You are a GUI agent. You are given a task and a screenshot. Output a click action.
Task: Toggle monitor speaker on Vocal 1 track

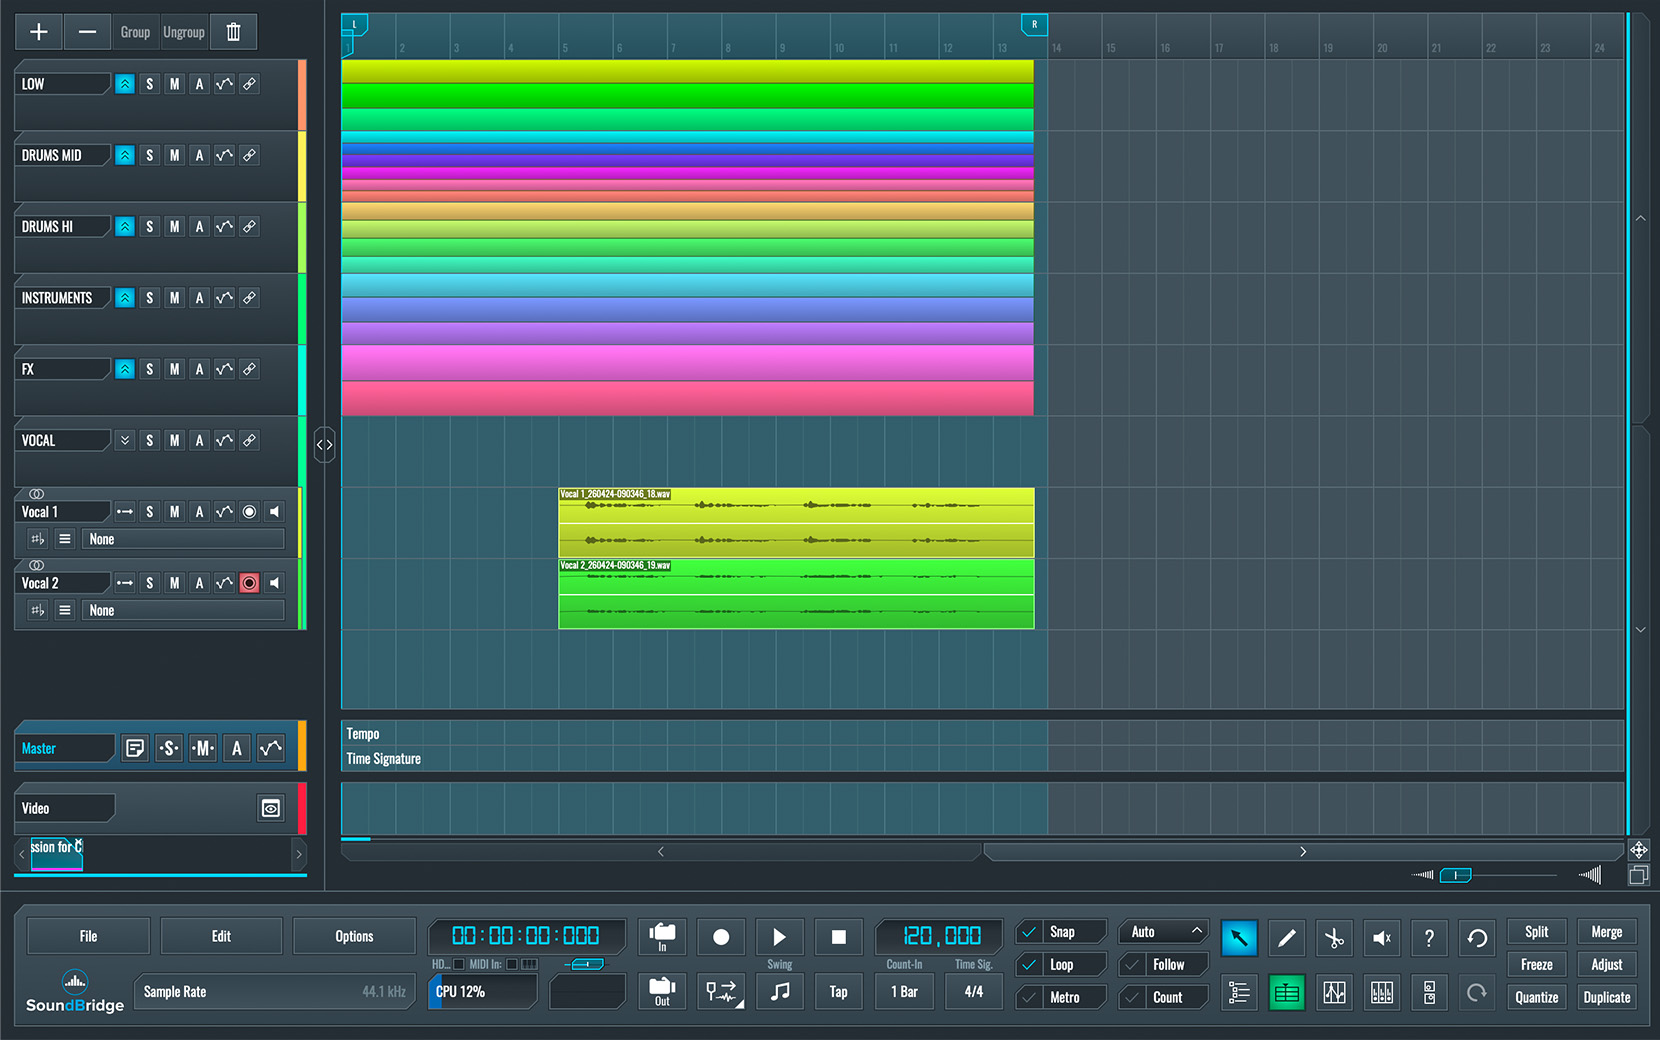click(x=274, y=512)
